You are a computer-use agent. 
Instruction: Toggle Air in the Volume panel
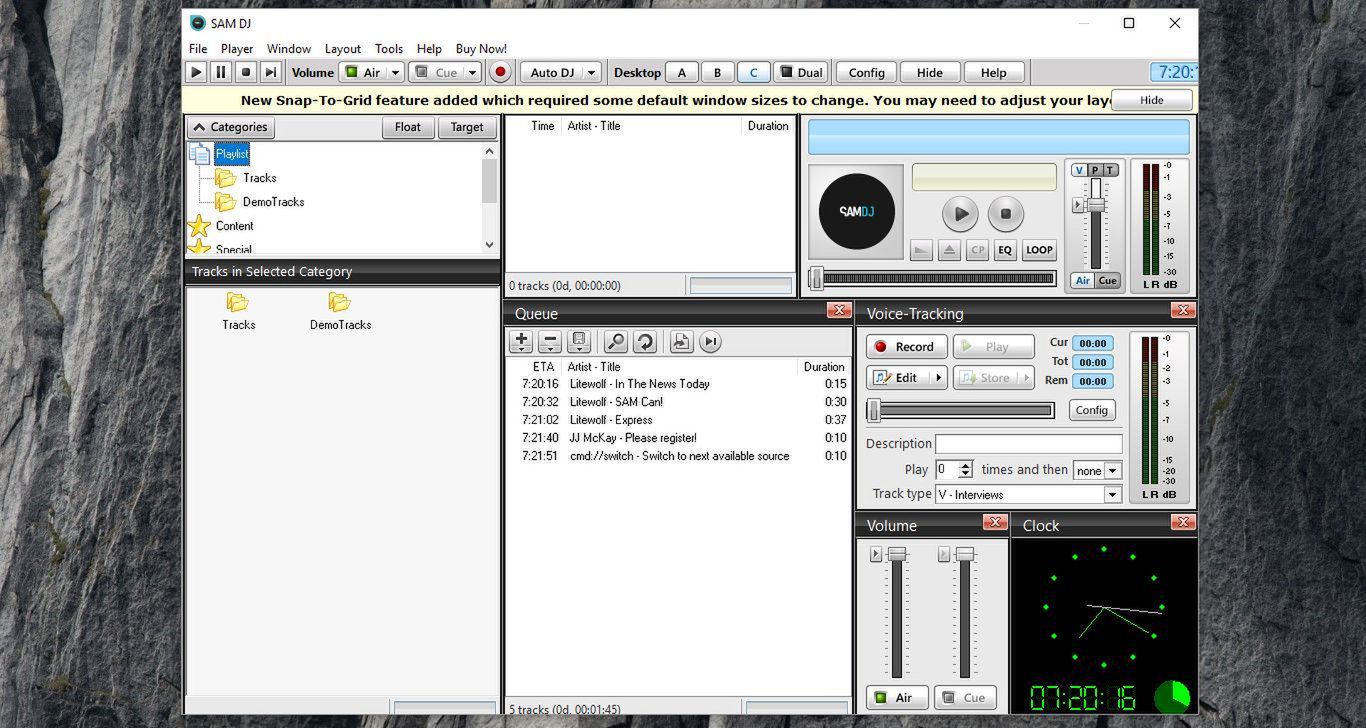[896, 698]
